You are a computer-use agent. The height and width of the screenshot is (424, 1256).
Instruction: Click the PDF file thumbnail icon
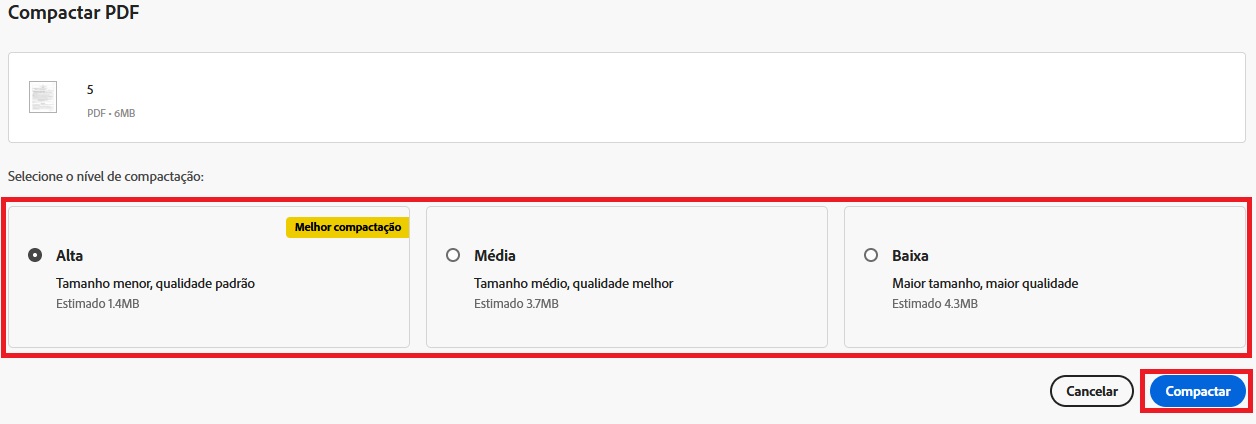point(43,97)
